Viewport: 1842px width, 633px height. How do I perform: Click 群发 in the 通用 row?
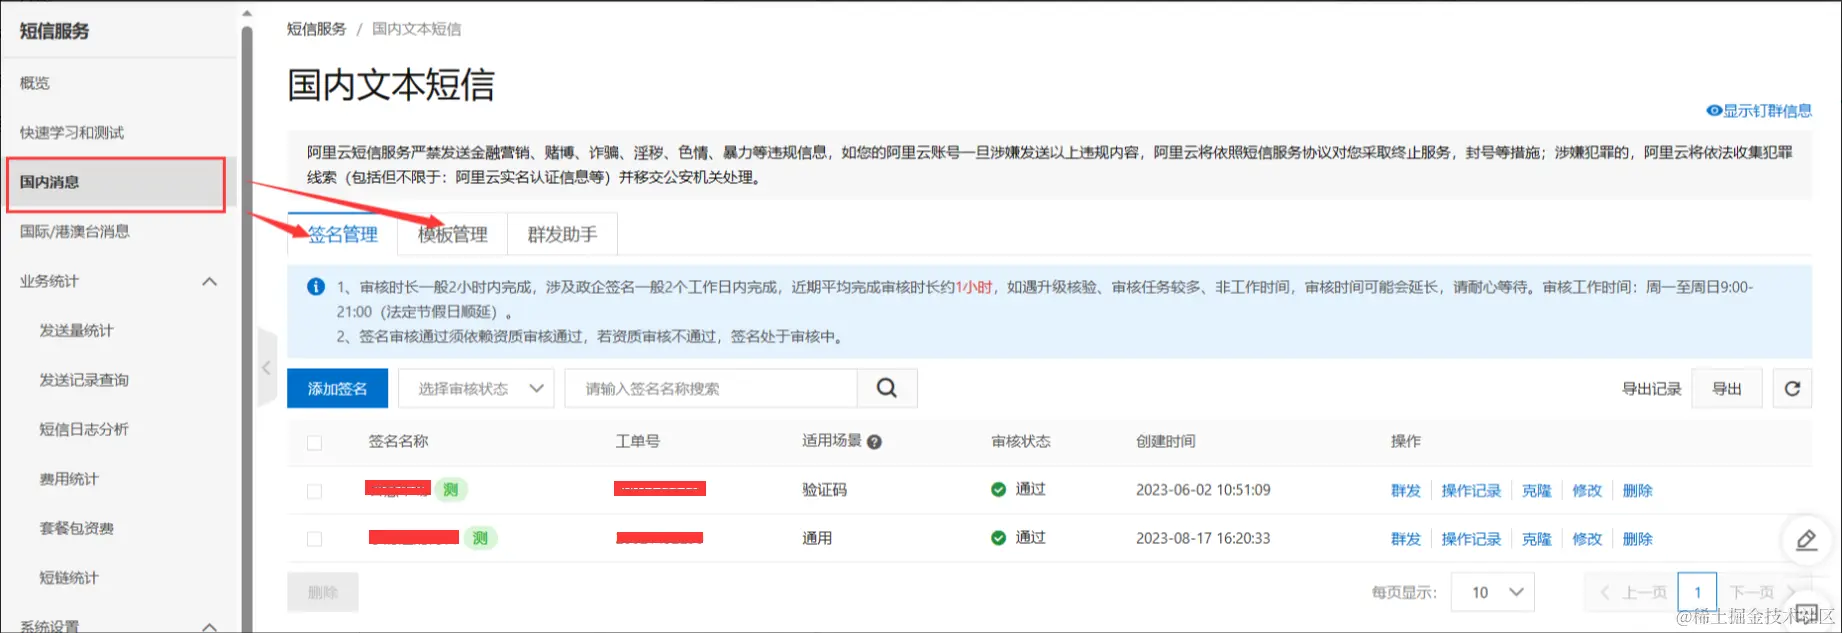[x=1406, y=538]
